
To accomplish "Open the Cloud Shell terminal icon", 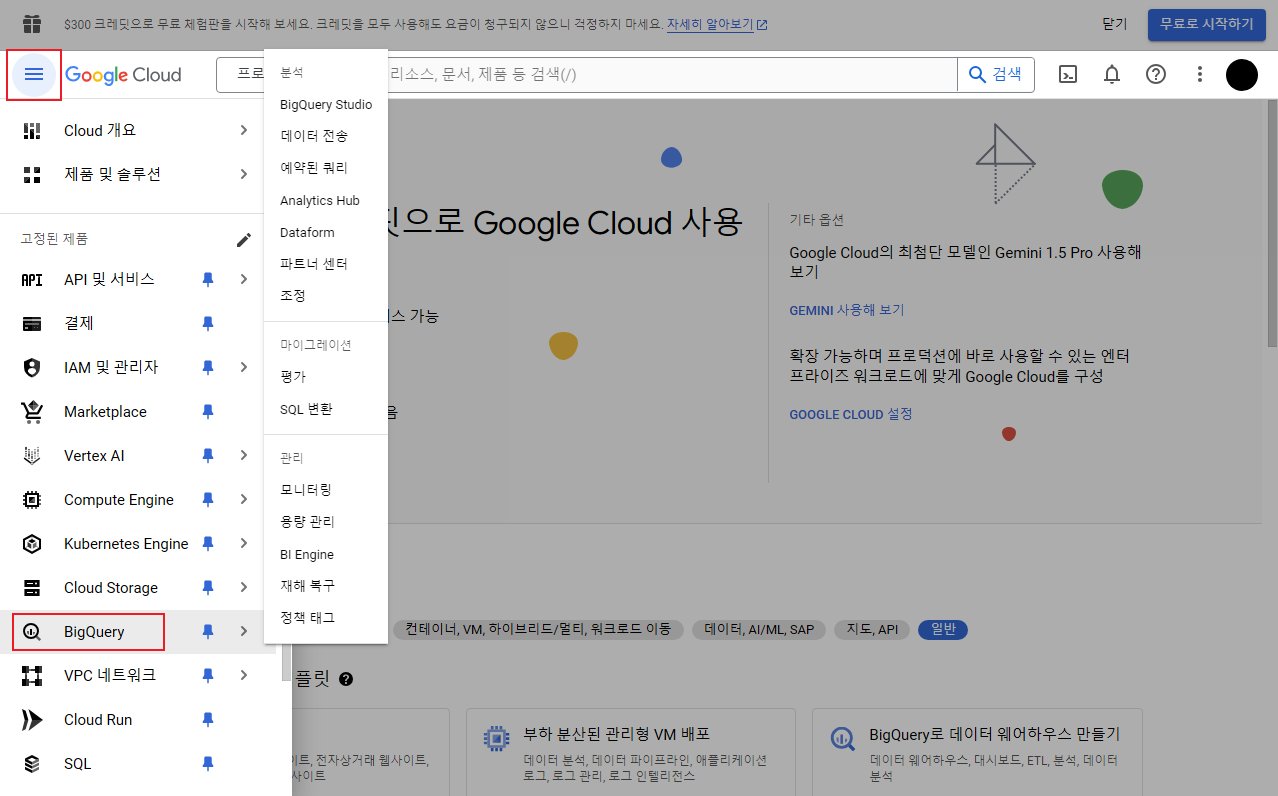I will pos(1068,74).
